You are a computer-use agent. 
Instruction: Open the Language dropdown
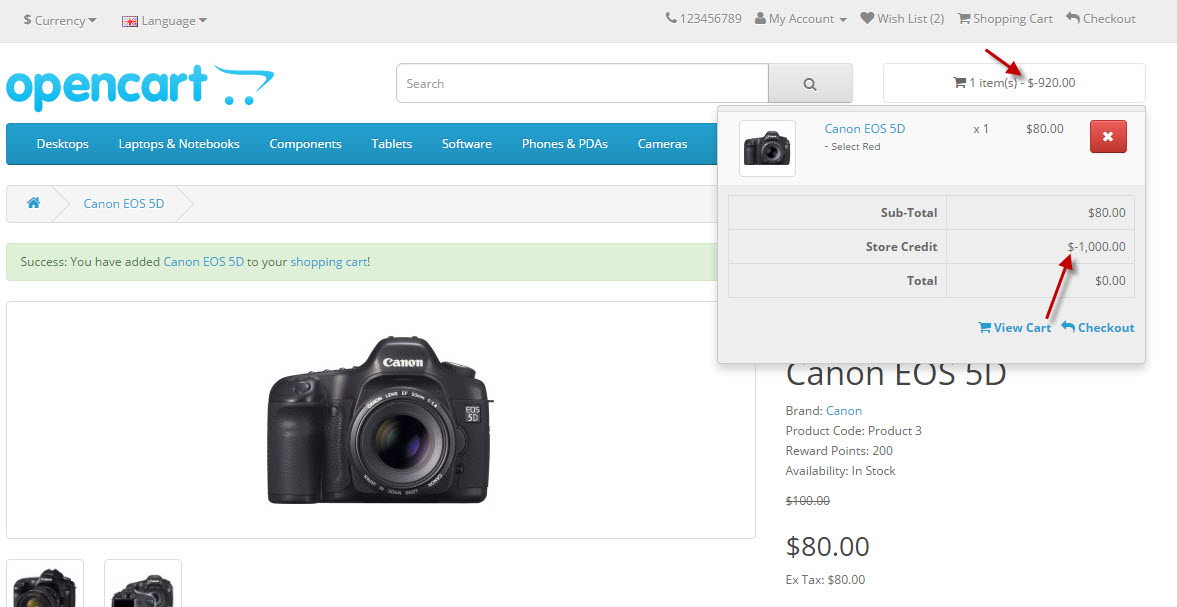164,21
